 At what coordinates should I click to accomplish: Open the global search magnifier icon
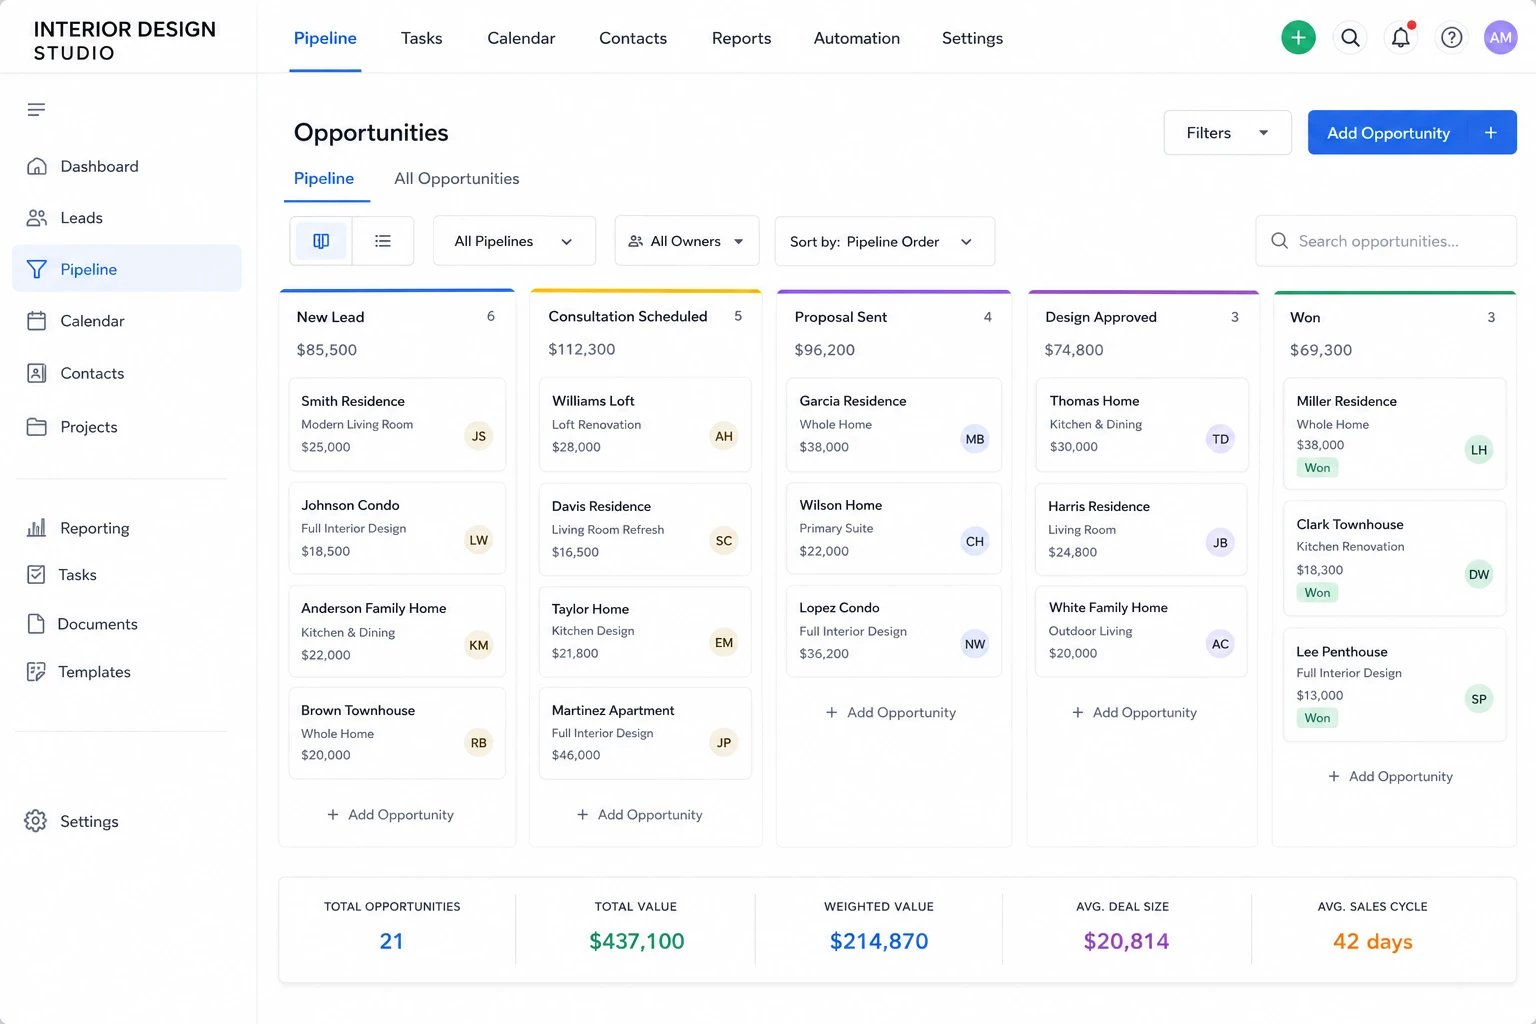(x=1350, y=38)
